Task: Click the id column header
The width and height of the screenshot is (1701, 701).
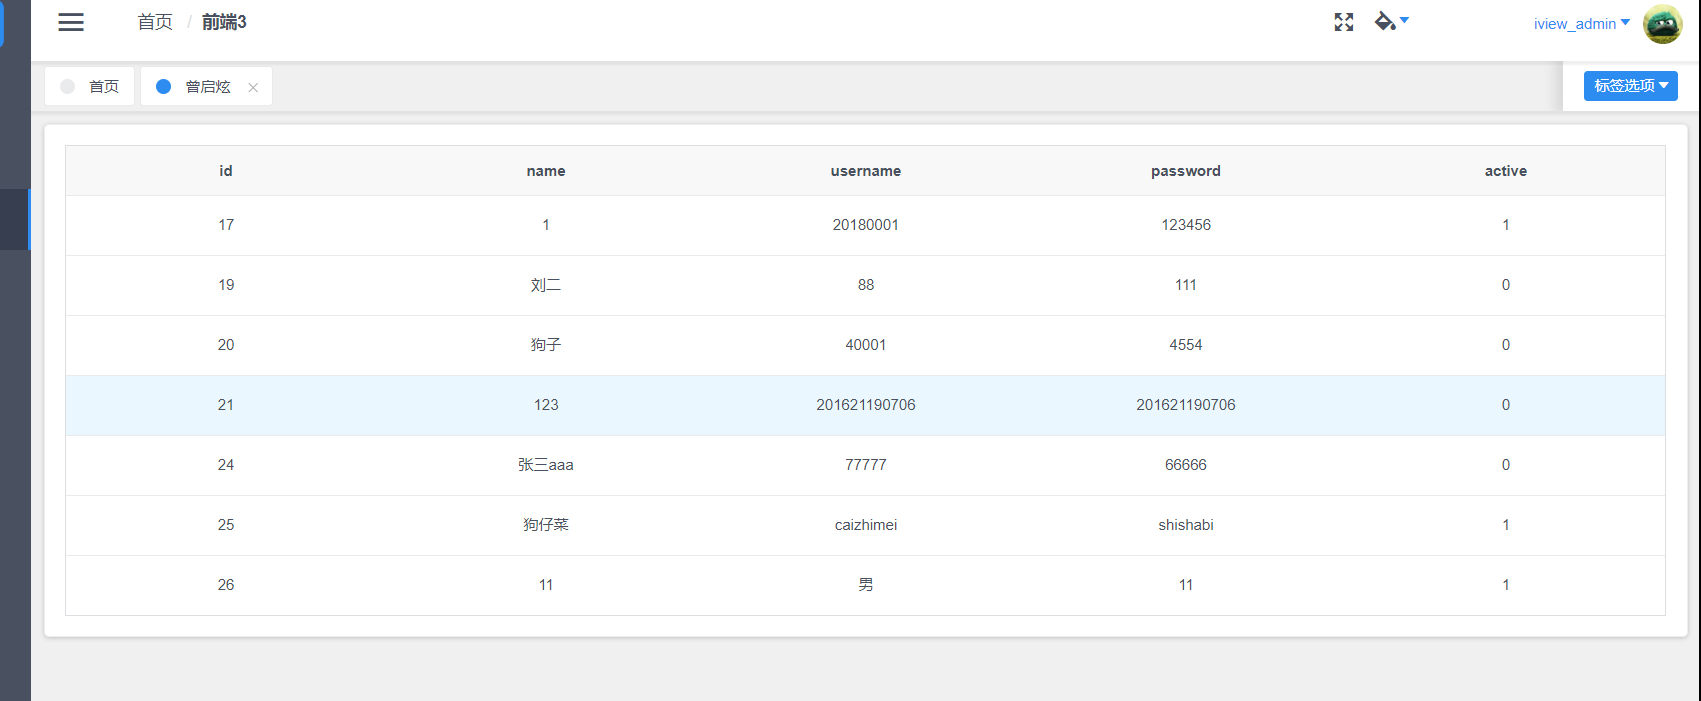Action: tap(226, 171)
